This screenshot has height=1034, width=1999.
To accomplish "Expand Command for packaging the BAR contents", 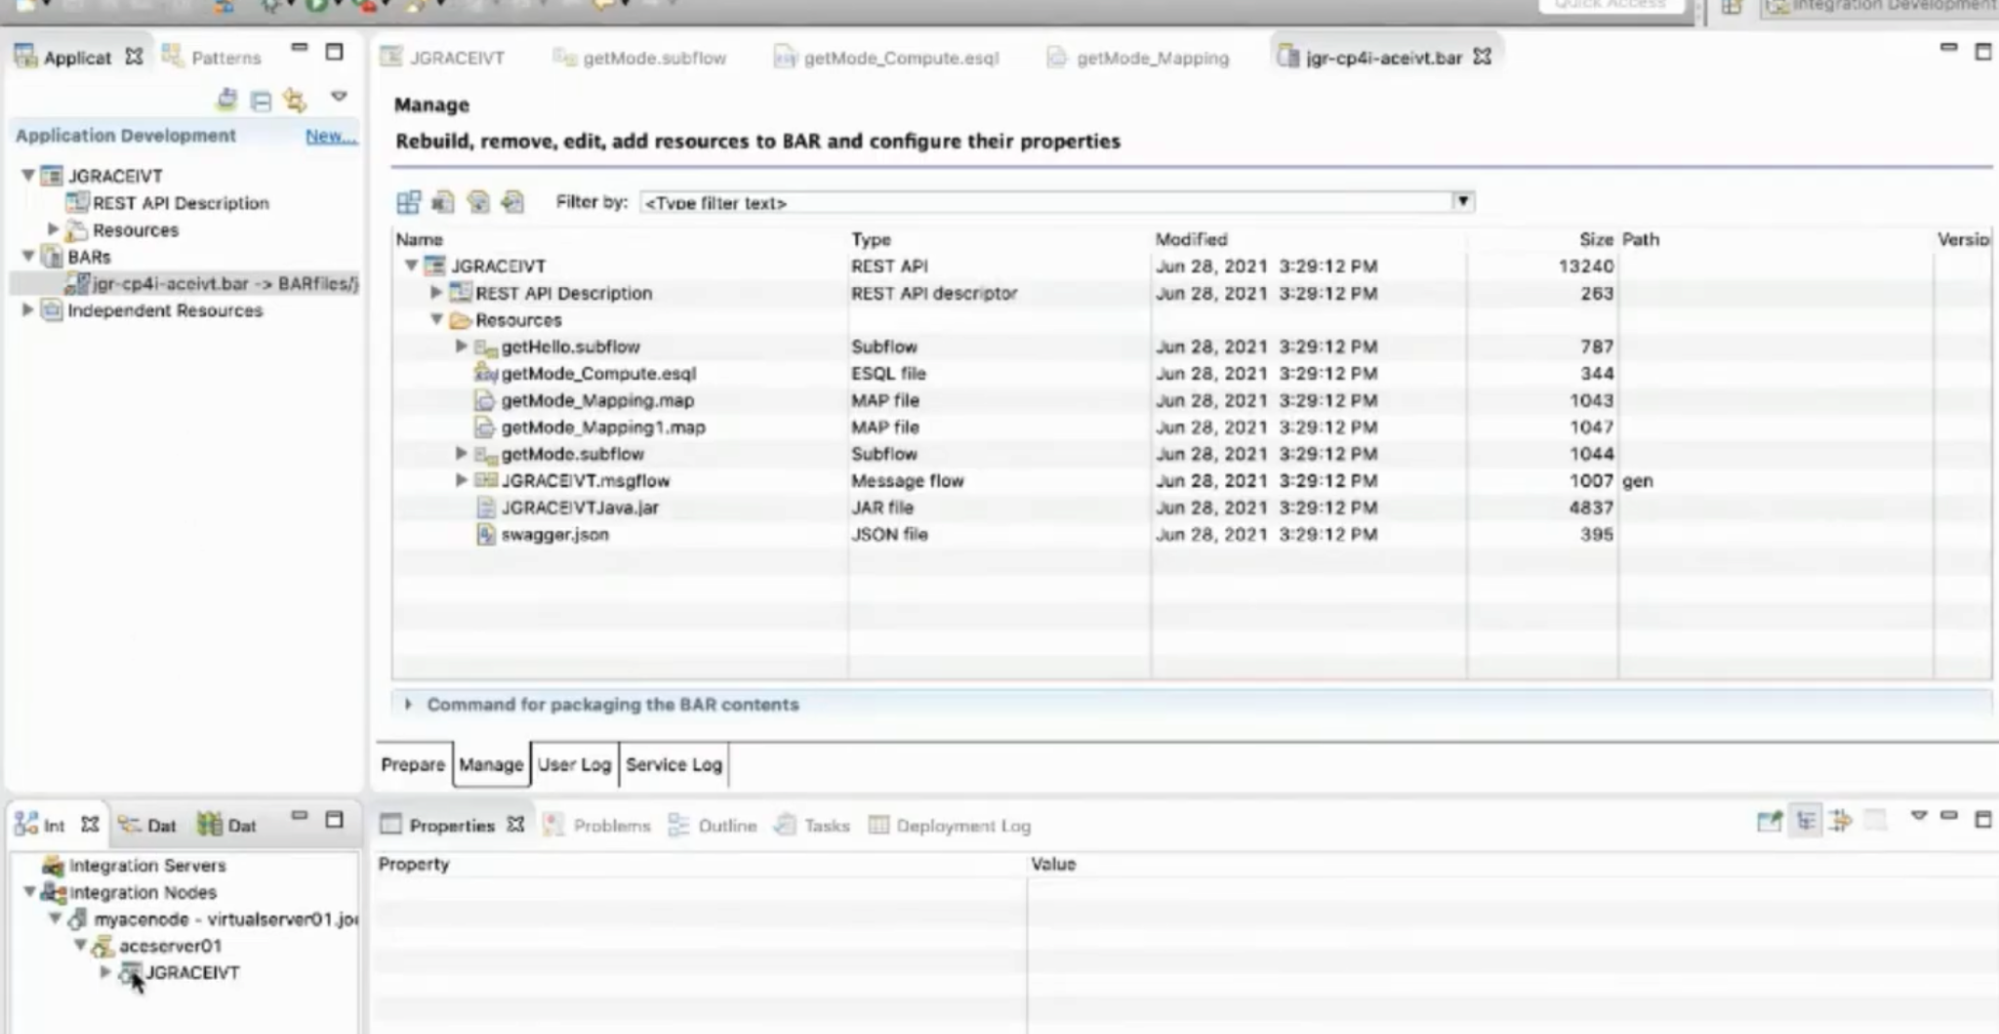I will tap(409, 704).
